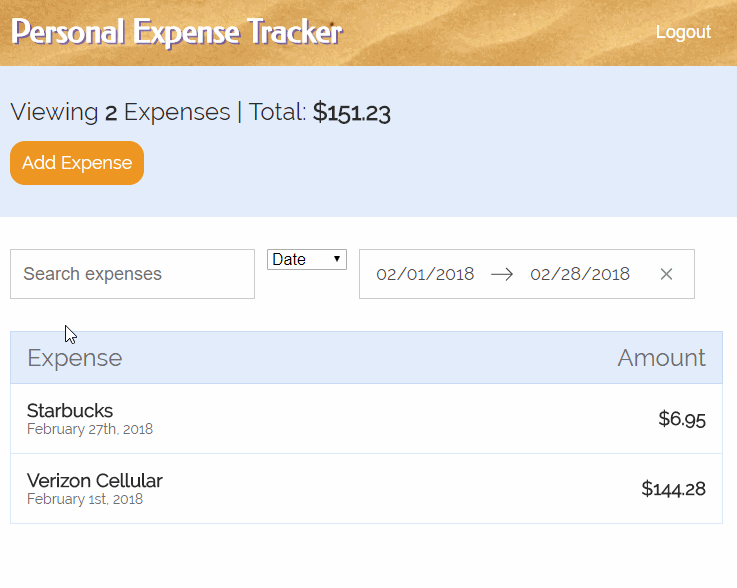Click the arrow between the dates
This screenshot has height=588, width=737.
click(x=502, y=274)
